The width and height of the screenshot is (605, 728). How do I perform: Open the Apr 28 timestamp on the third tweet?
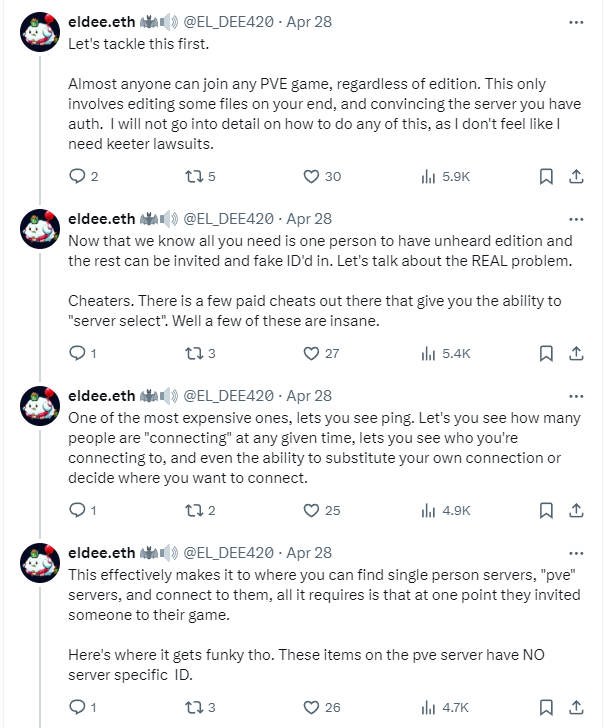pyautogui.click(x=309, y=395)
